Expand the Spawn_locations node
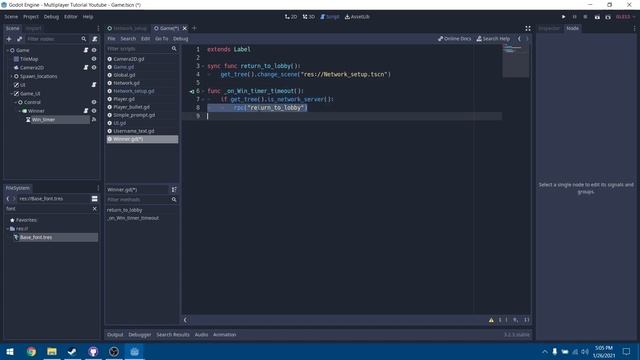The image size is (640, 360). pyautogui.click(x=11, y=76)
